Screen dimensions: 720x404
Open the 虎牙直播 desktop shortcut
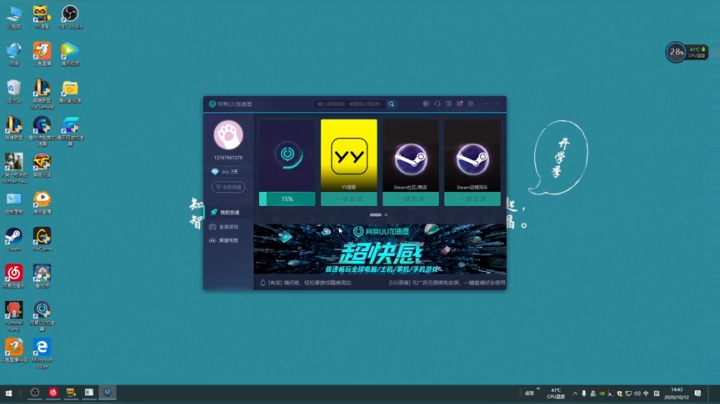coord(42,202)
